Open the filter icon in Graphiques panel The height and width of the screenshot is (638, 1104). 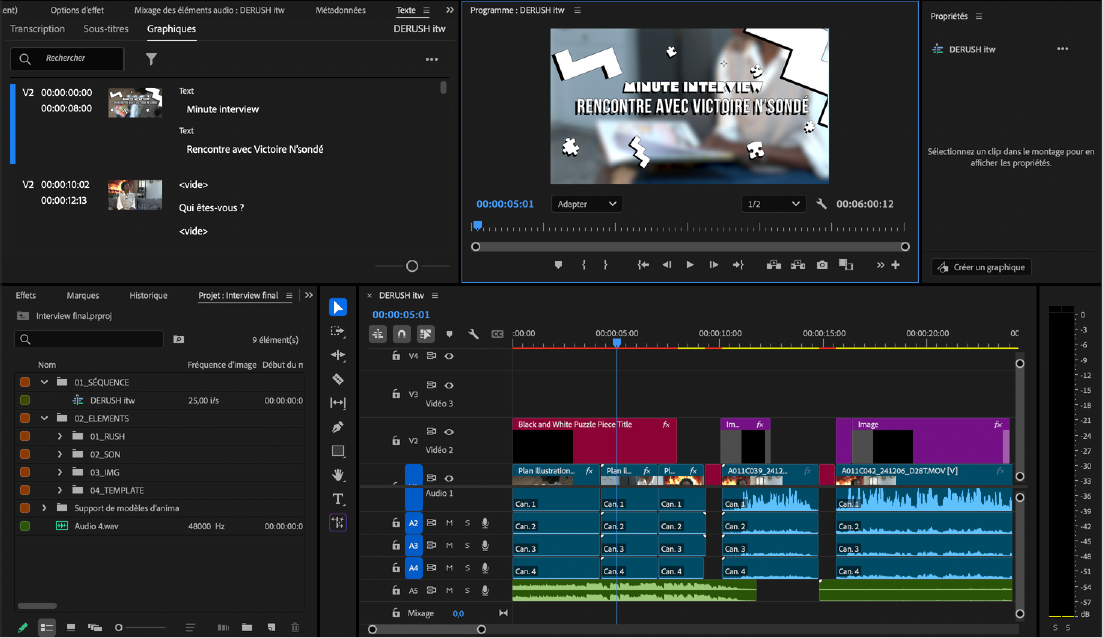tap(151, 59)
